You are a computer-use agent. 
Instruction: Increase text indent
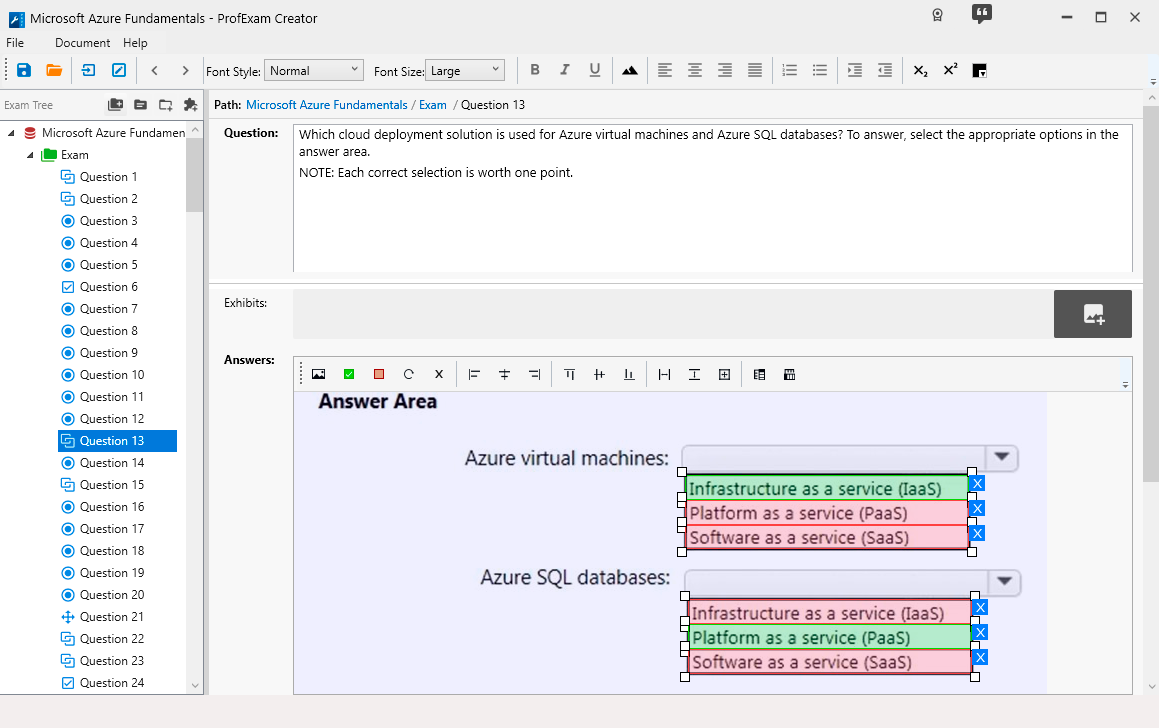tap(854, 70)
